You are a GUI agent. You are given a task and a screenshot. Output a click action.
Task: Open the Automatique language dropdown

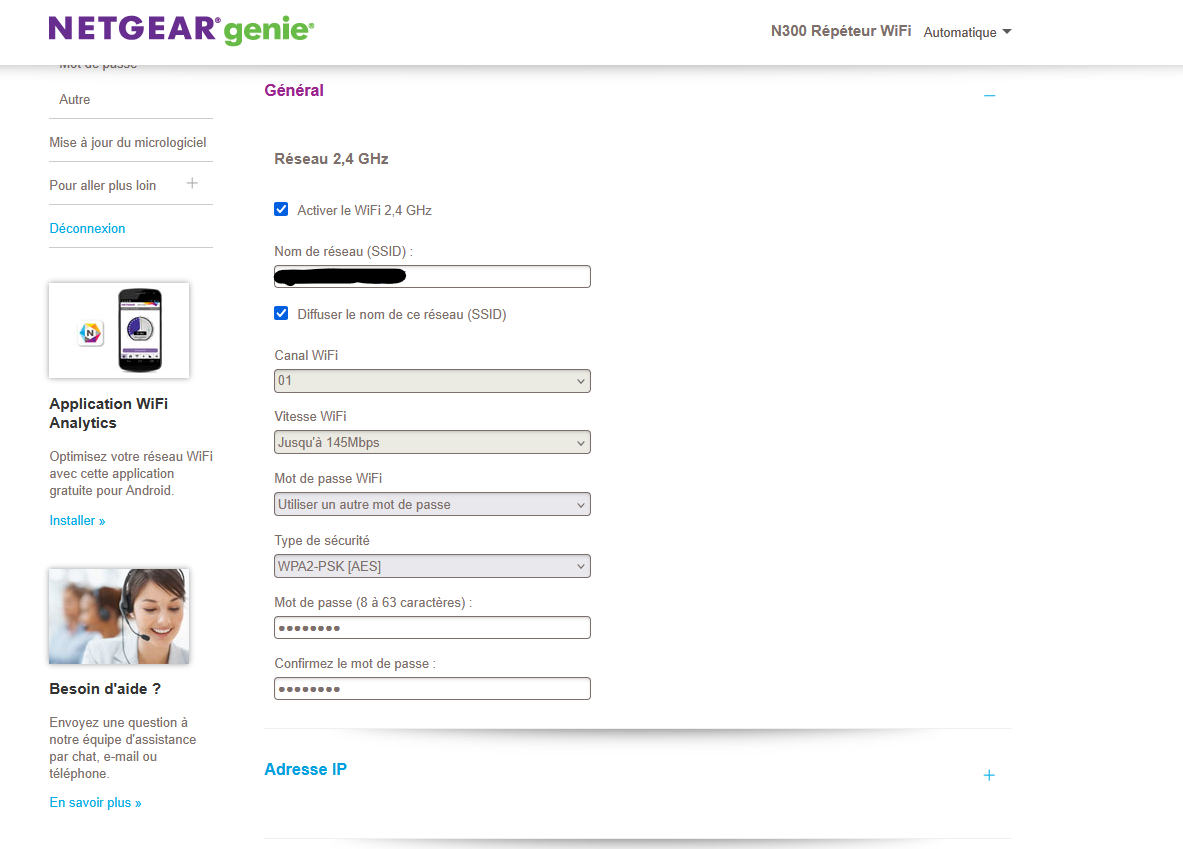pos(967,32)
